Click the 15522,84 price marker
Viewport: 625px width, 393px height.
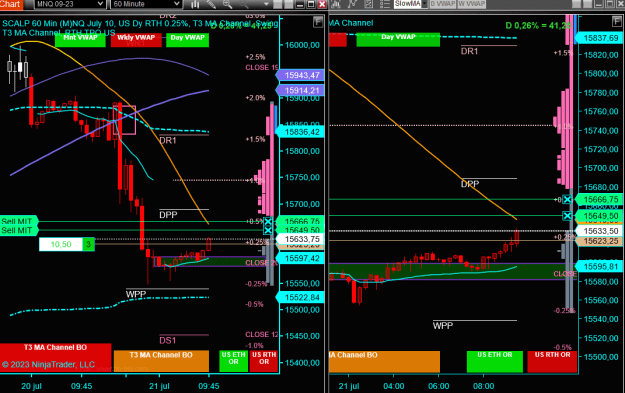tap(301, 297)
